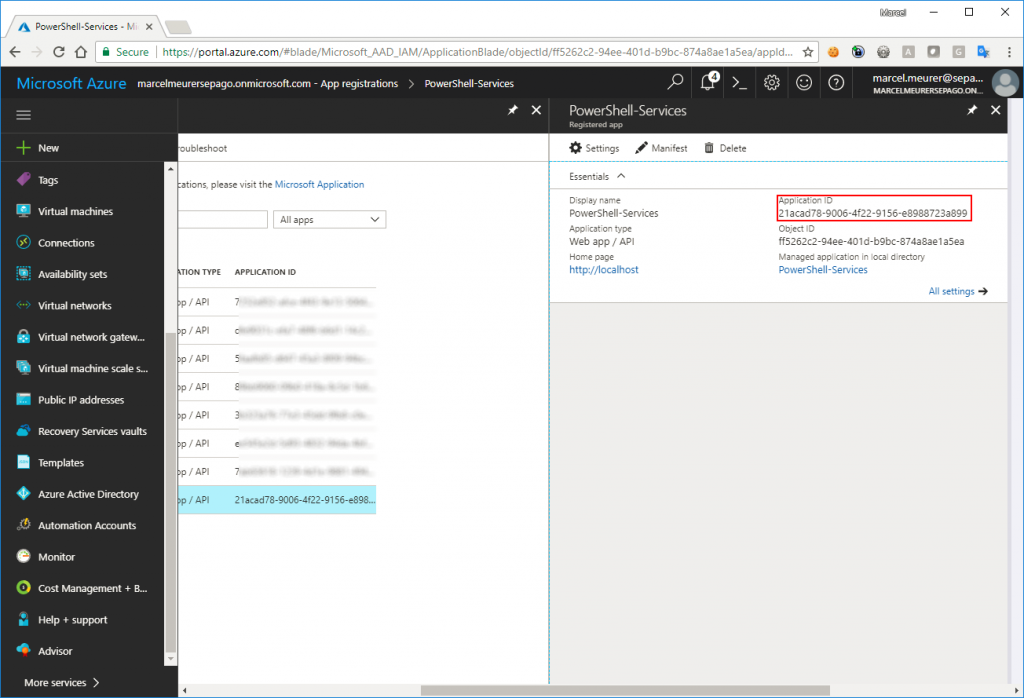The height and width of the screenshot is (698, 1024).
Task: Select the app row 21acad78-9006-4f22
Action: click(x=277, y=500)
